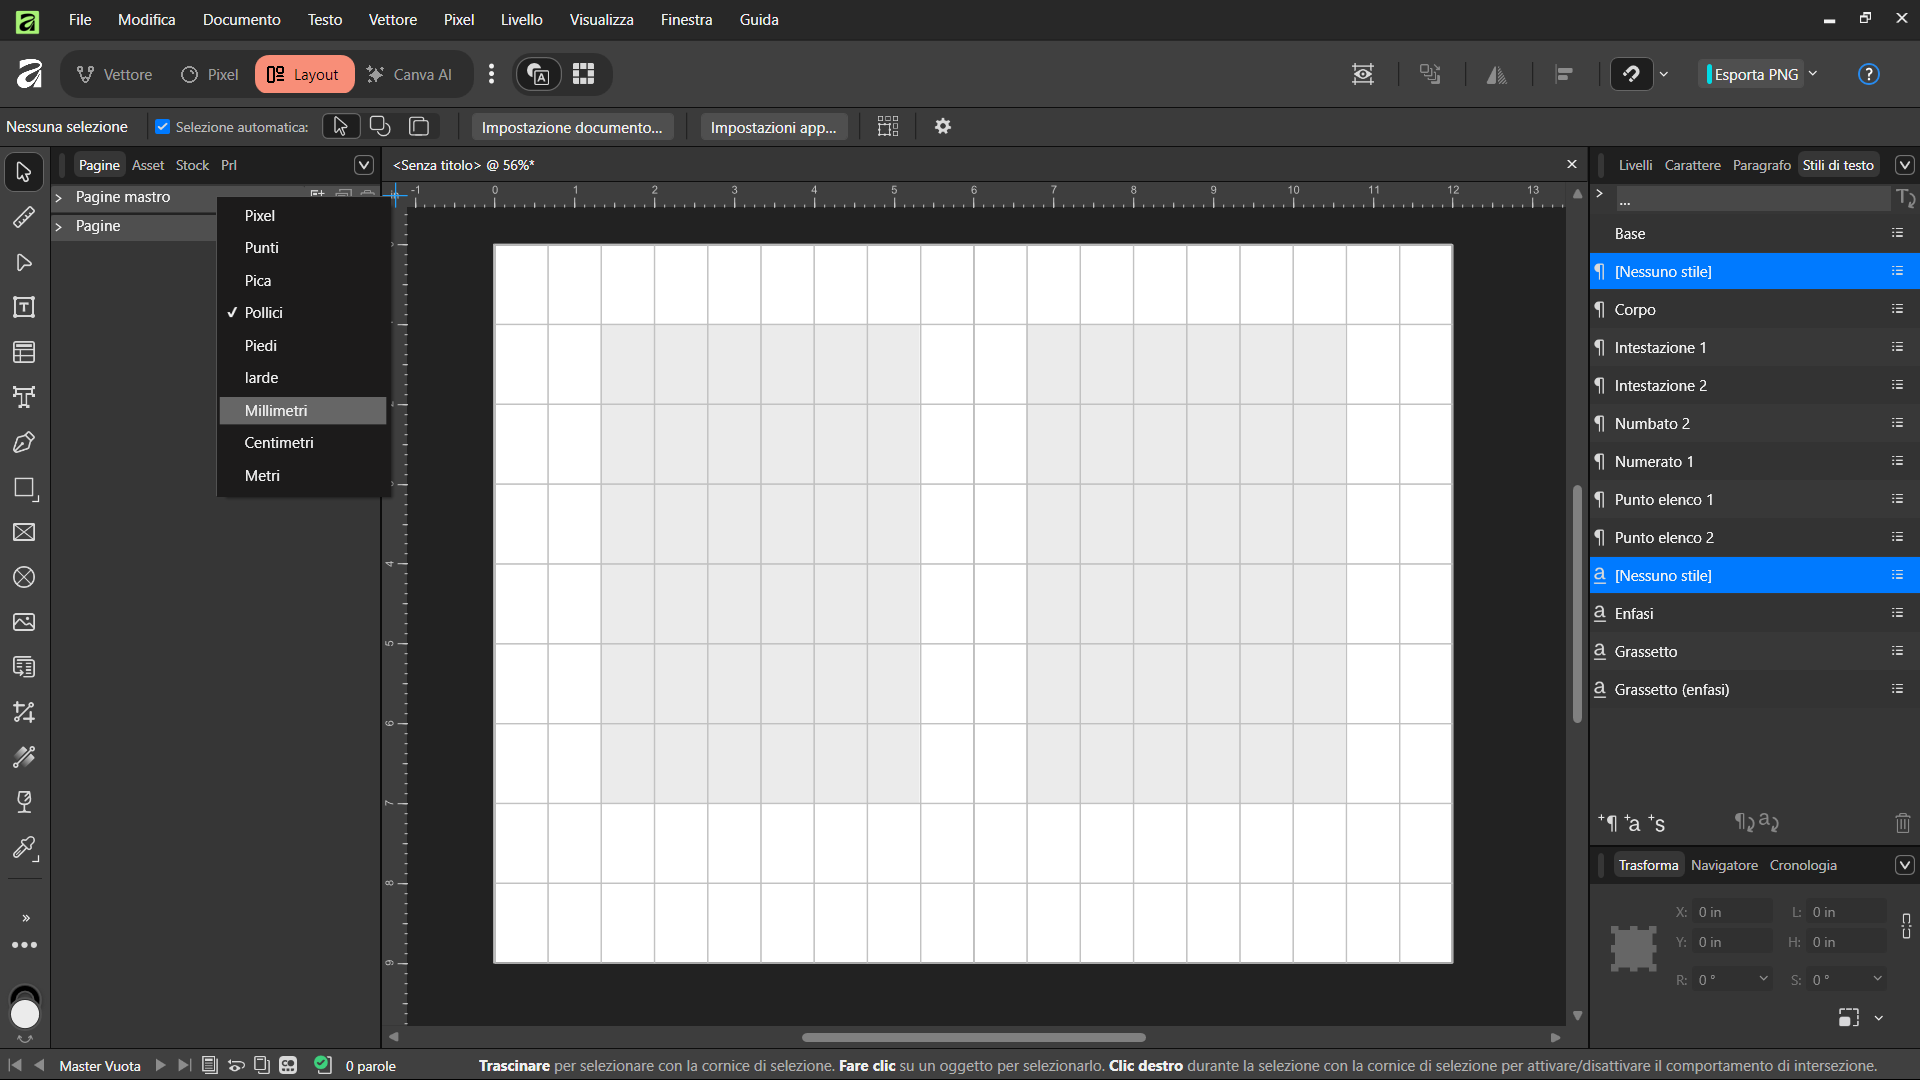Choose Centimetri from the units menu
This screenshot has height=1080, width=1920.
pos(303,443)
